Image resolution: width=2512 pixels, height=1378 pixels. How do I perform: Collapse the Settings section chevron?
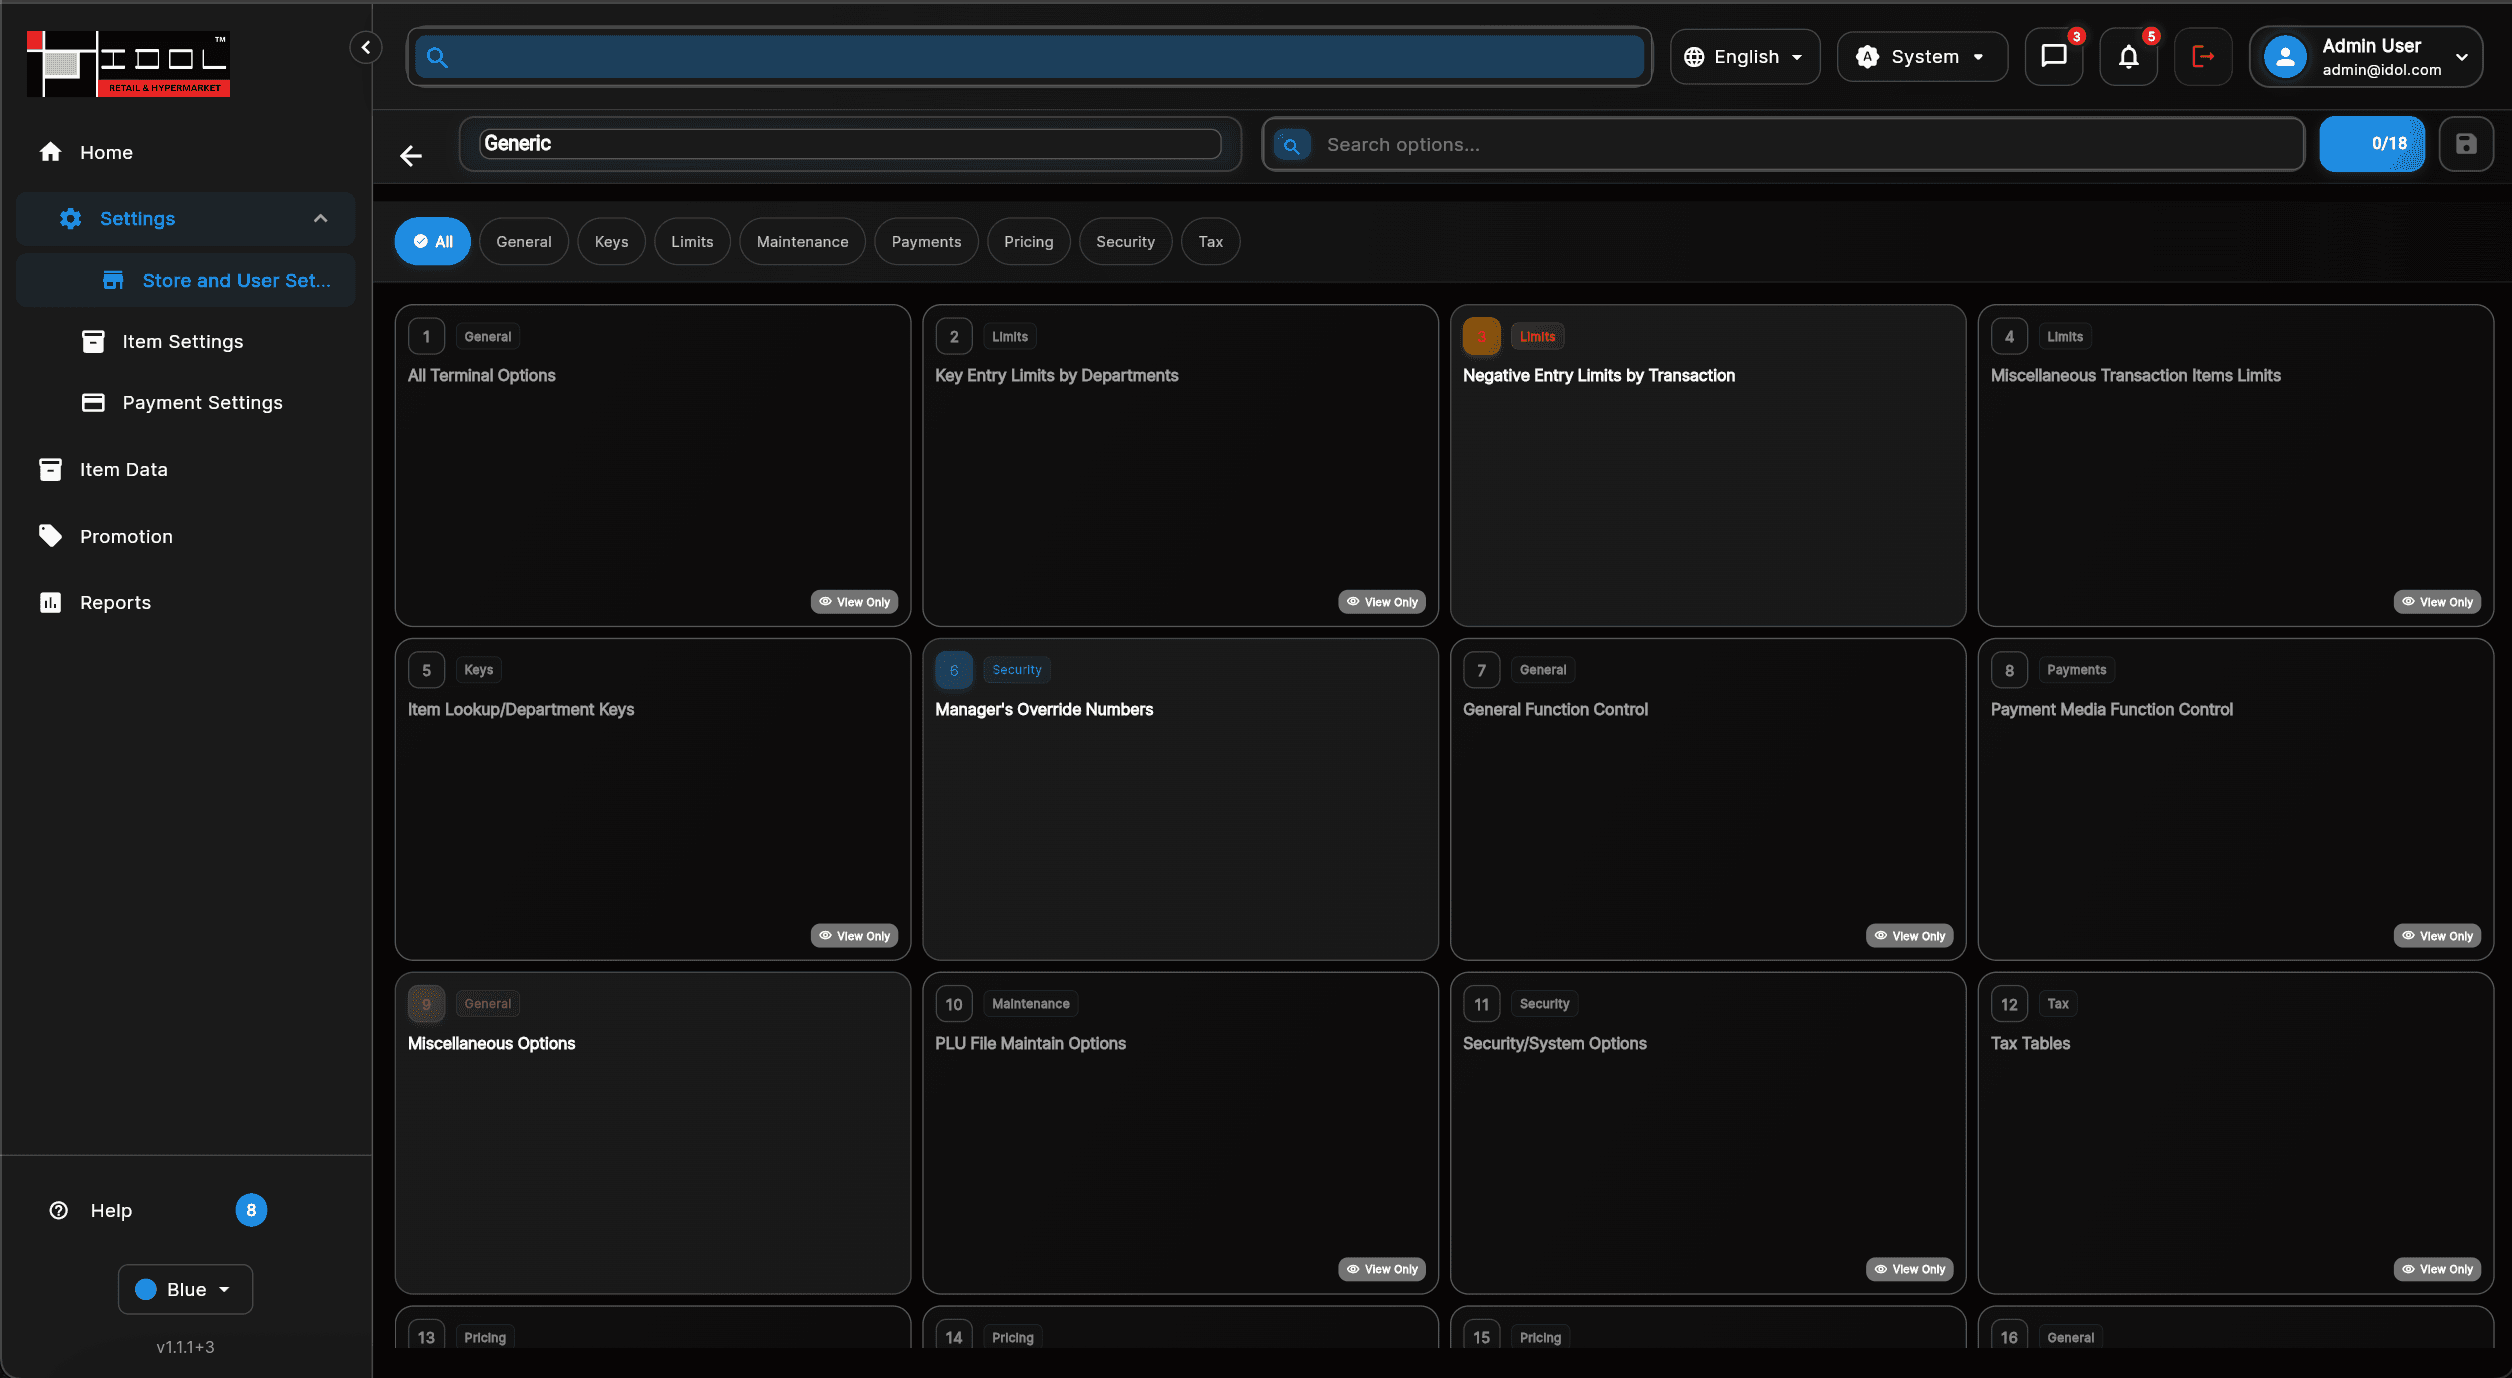point(320,218)
